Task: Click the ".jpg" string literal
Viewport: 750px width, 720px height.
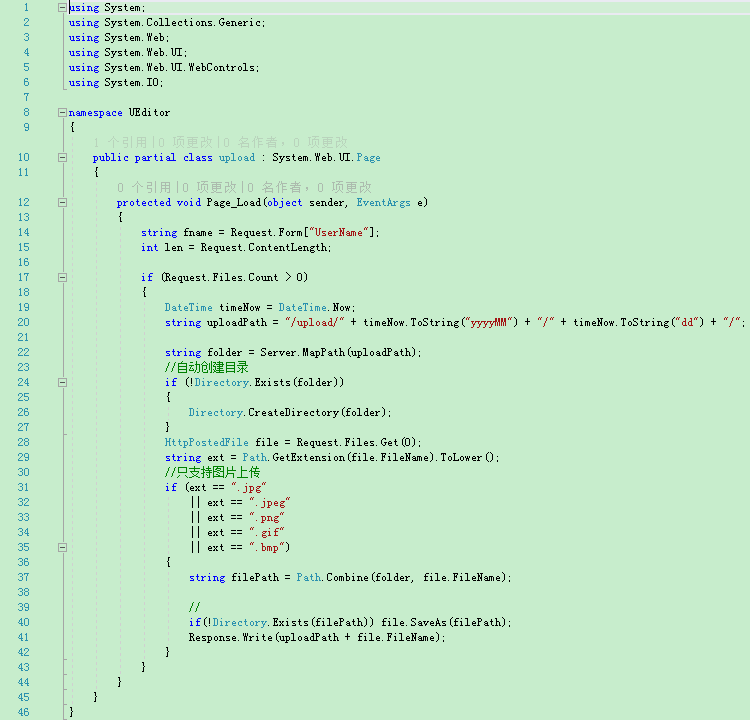Action: coord(248,487)
